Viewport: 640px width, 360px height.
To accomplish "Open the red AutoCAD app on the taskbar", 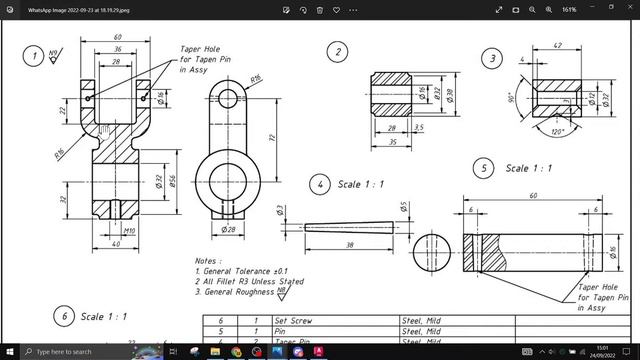I will (318, 351).
